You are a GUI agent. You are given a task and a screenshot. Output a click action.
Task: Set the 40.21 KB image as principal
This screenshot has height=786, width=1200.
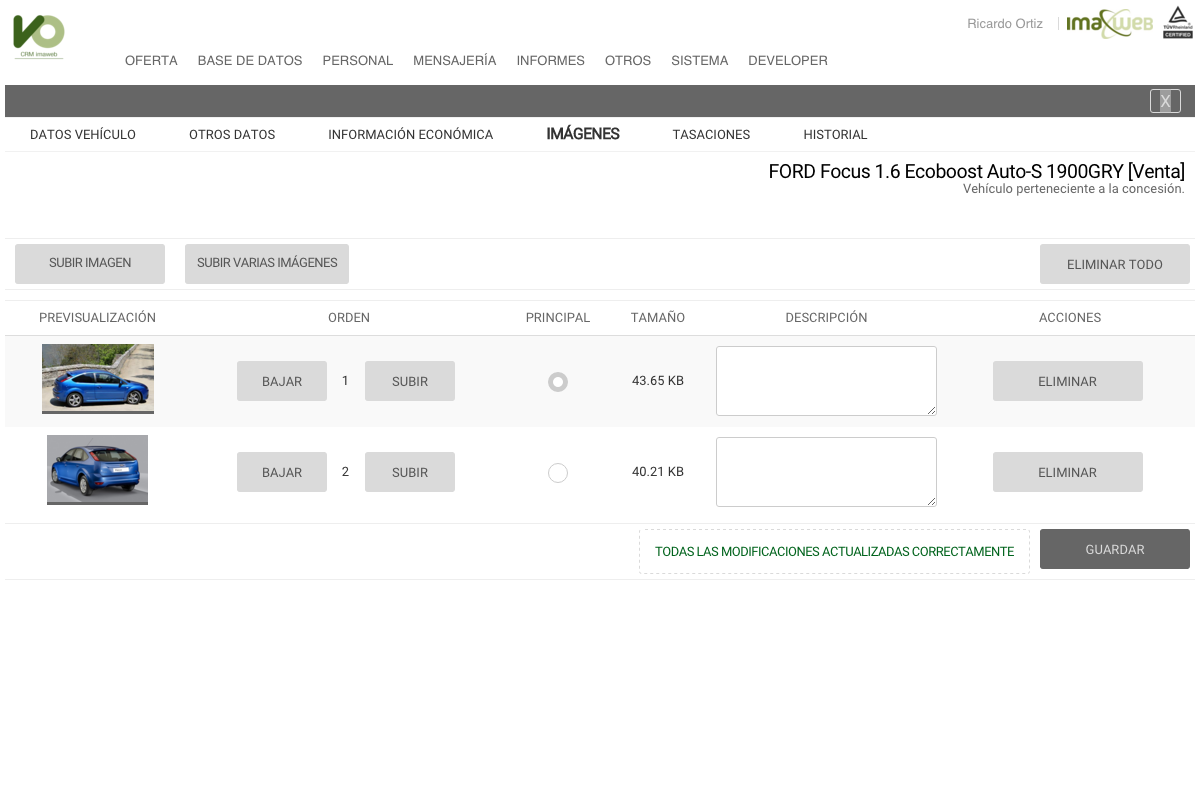[x=558, y=473]
